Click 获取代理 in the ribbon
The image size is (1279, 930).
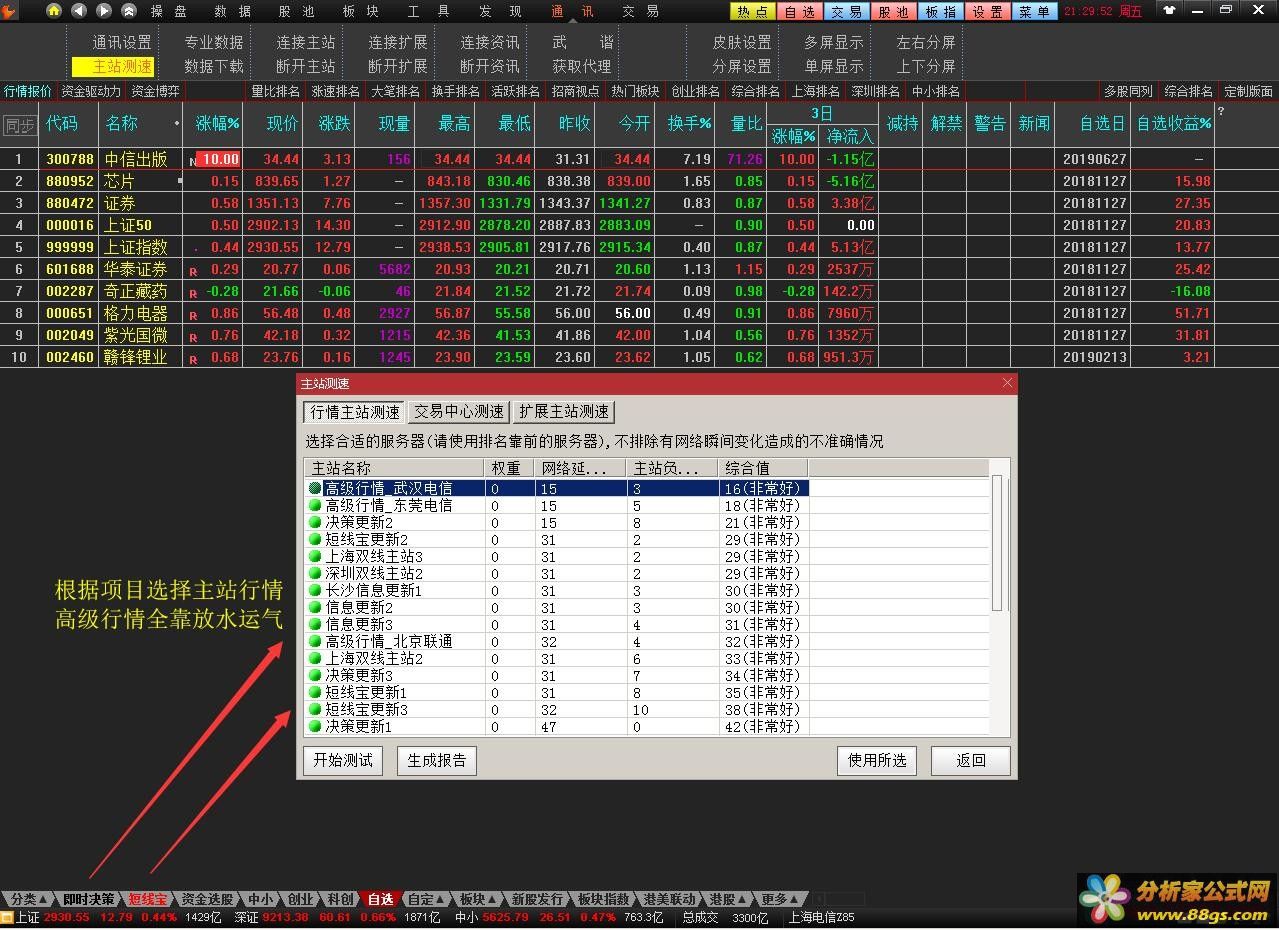(582, 67)
